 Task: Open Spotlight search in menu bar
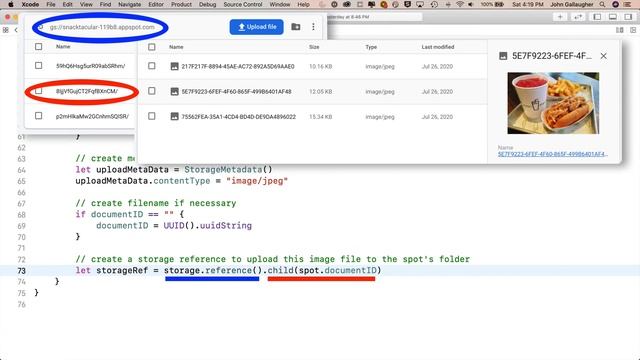(602, 4)
